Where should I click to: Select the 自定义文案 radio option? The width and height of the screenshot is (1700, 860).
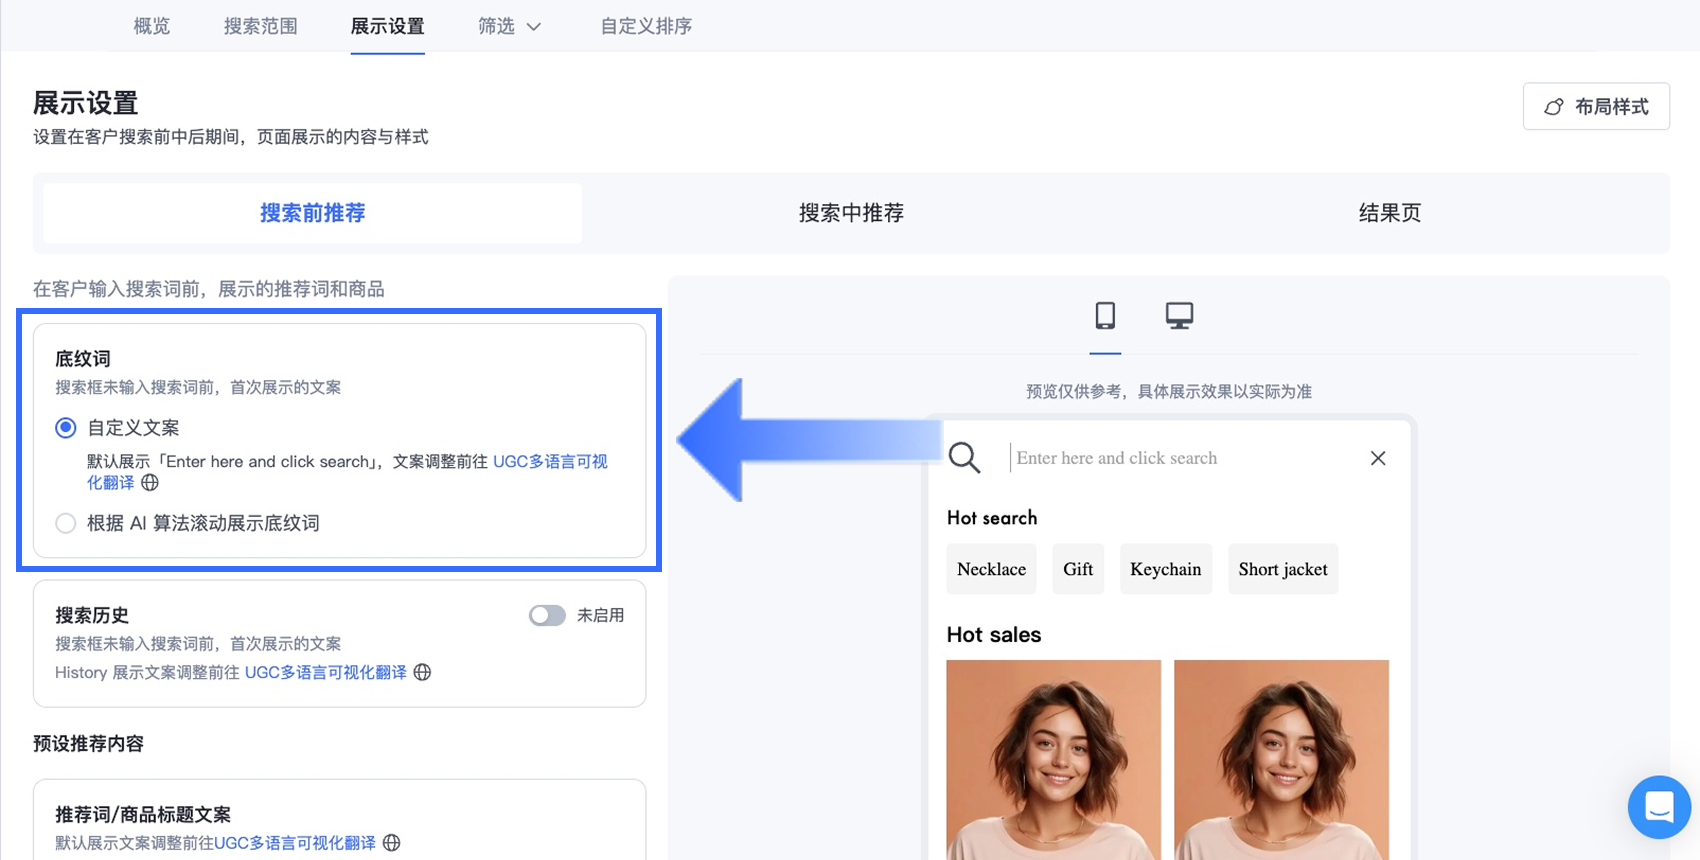(66, 428)
